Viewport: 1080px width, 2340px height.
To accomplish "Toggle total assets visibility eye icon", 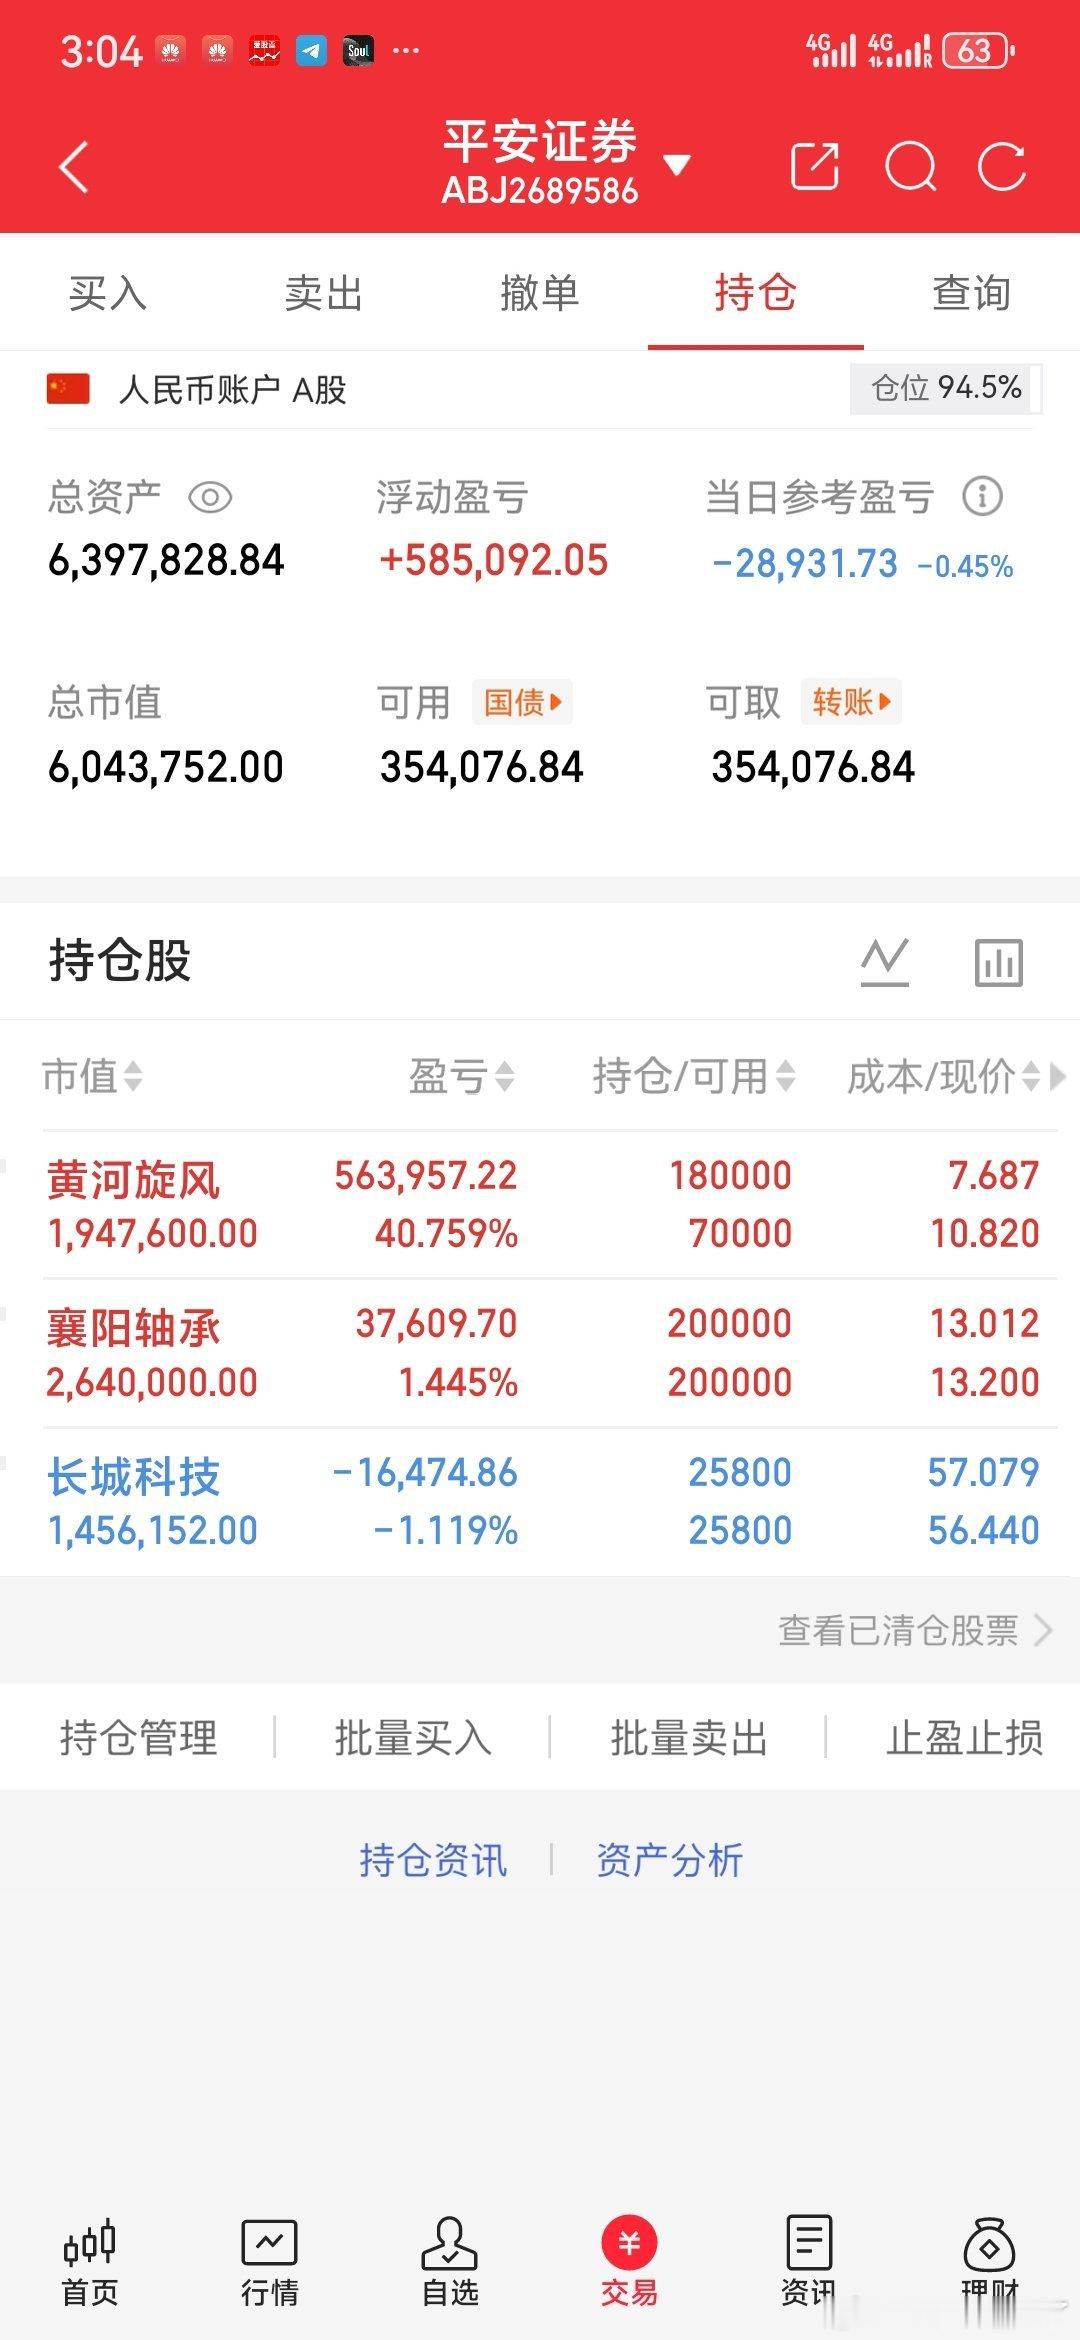I will pos(210,497).
